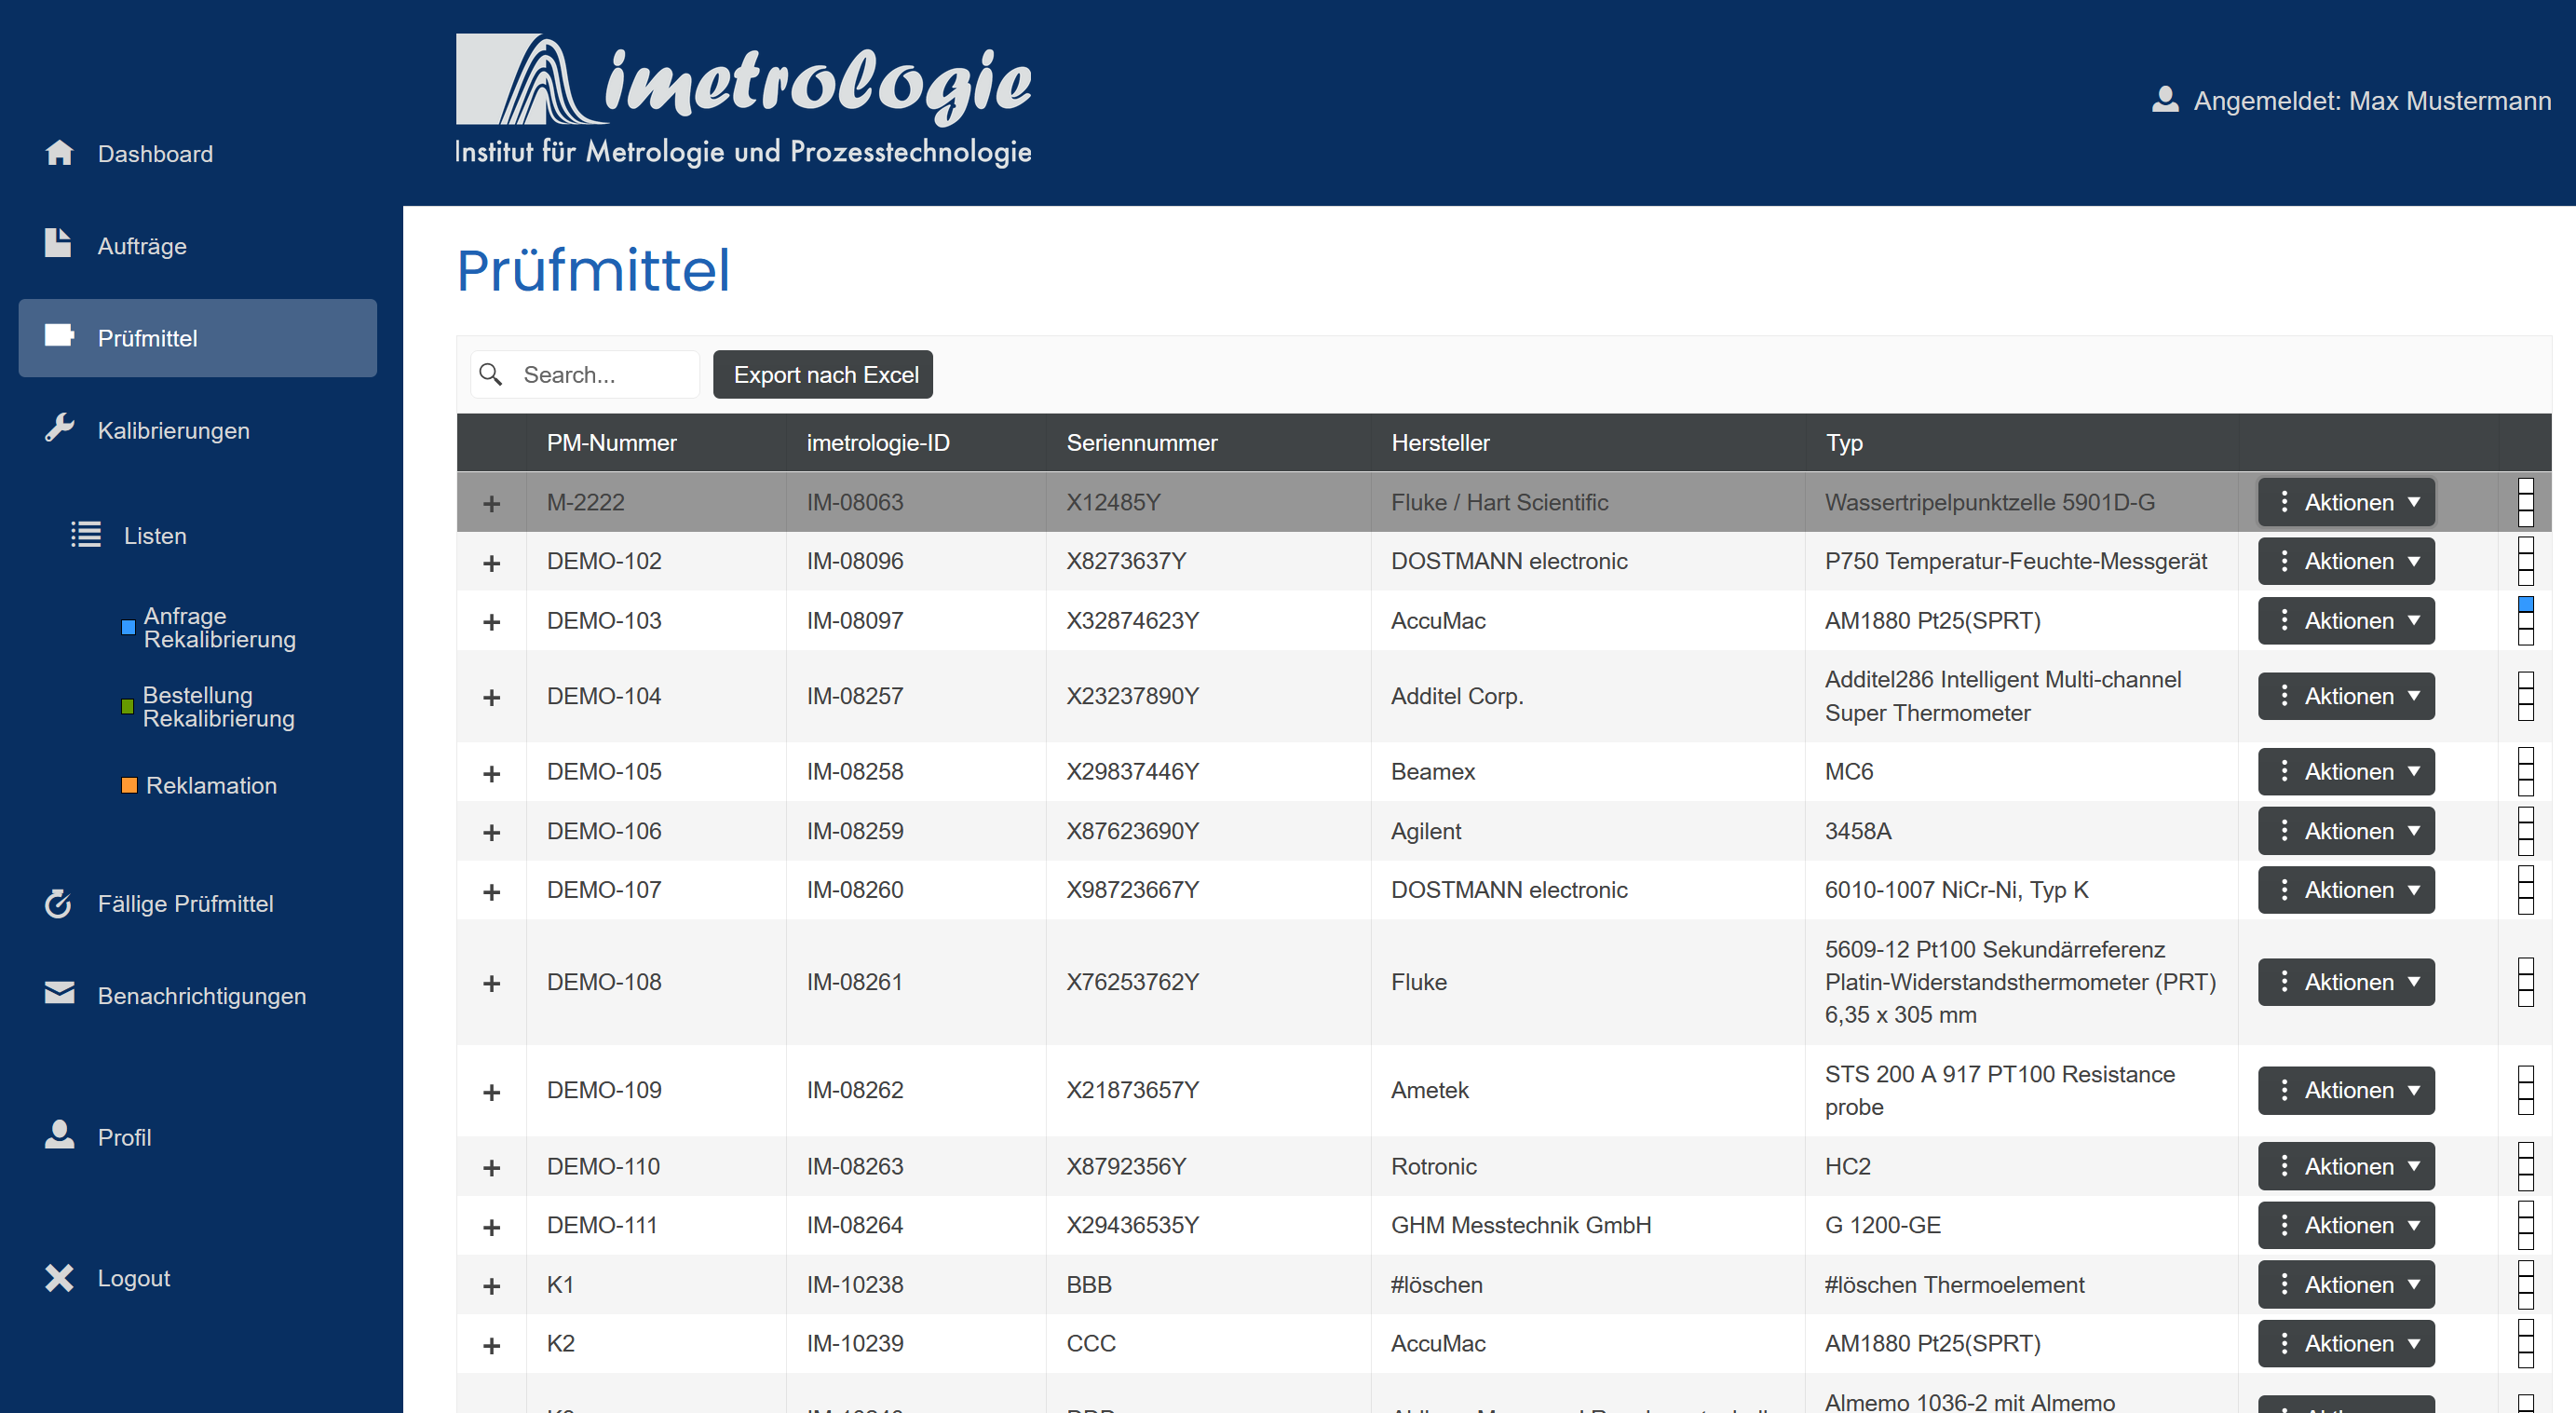Open Aktionen dropdown for K2 row
Image resolution: width=2576 pixels, height=1413 pixels.
point(2346,1343)
